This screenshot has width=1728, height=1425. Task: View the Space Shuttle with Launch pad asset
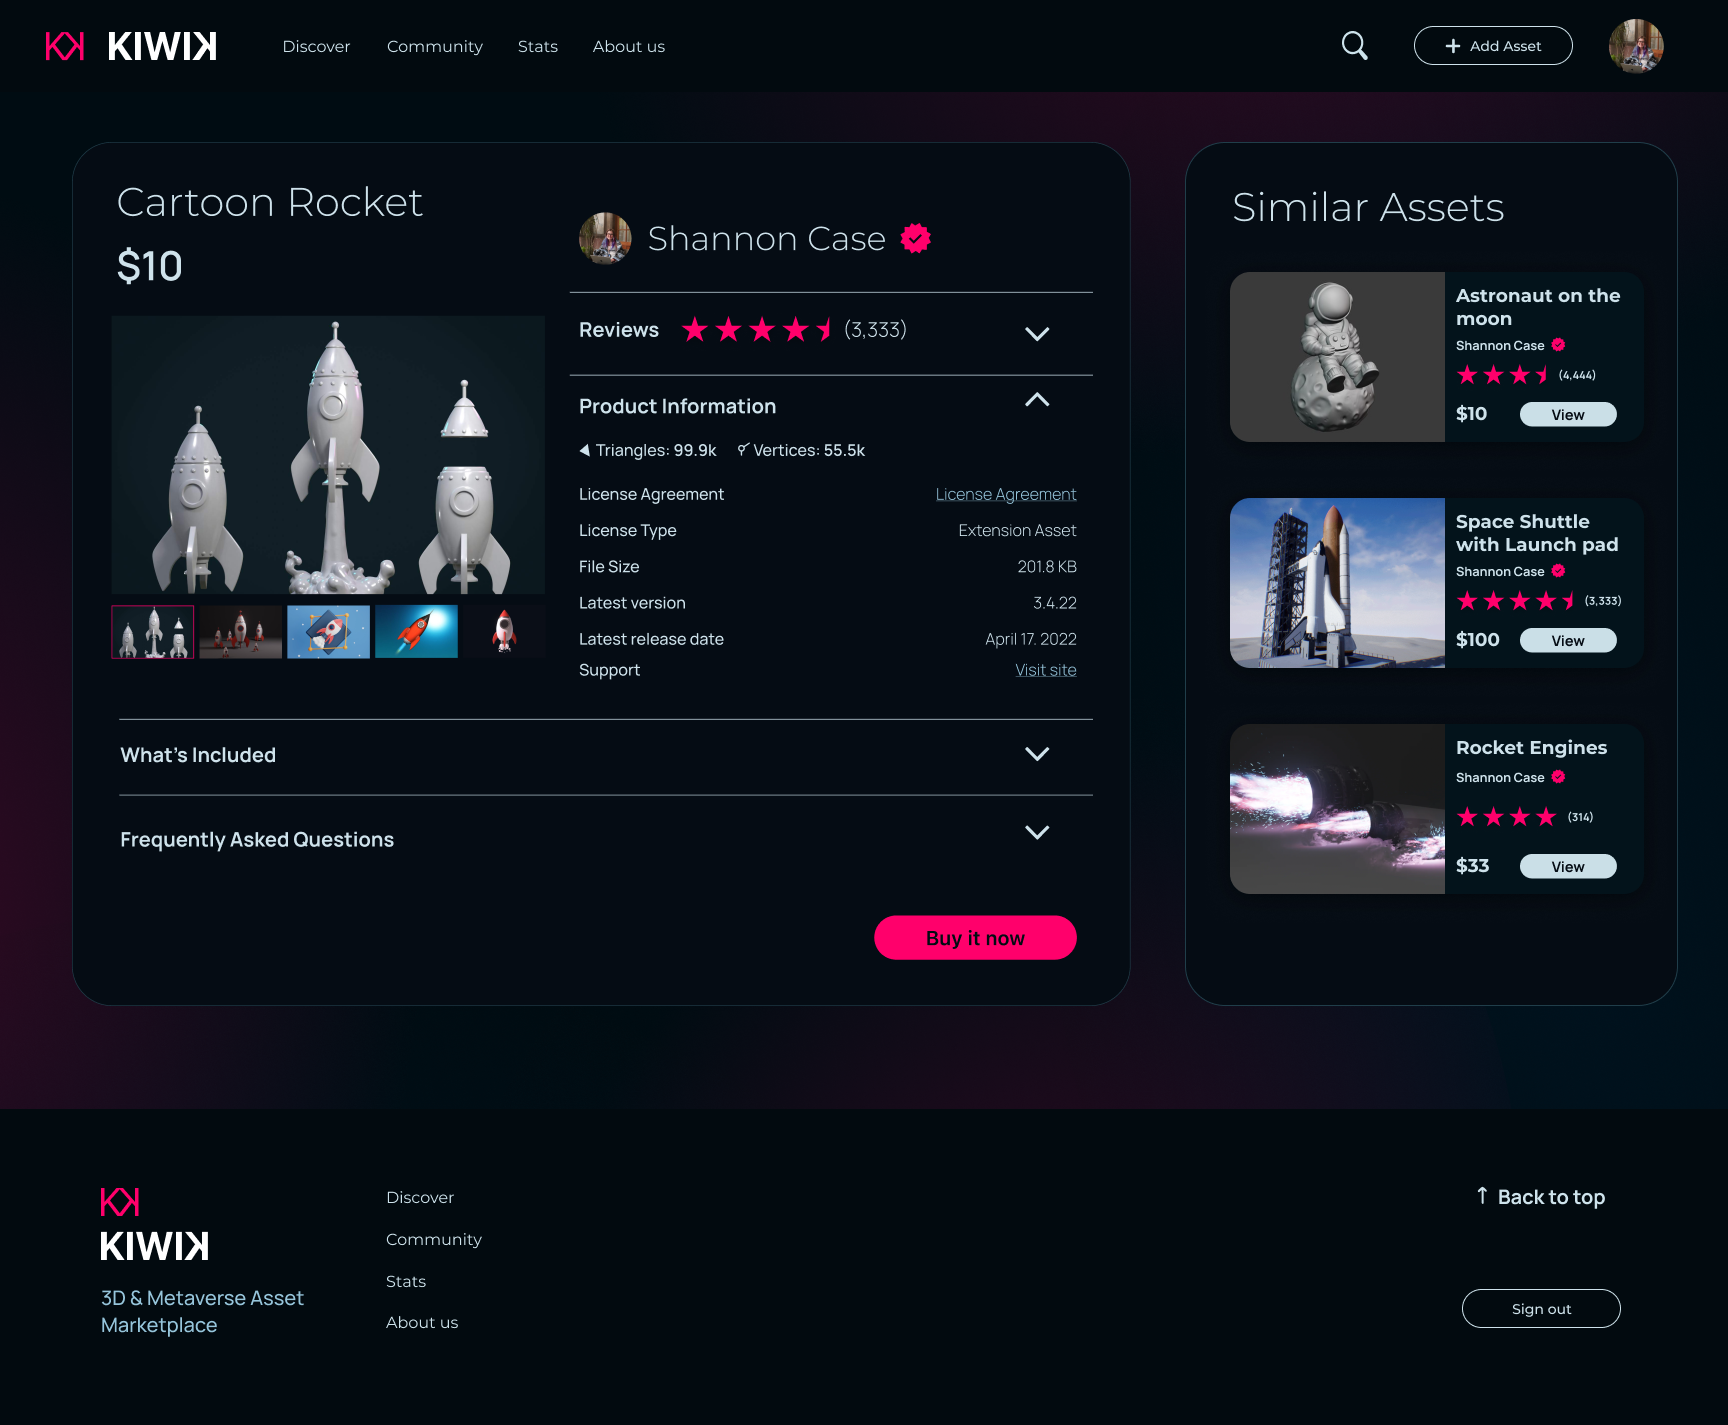coord(1567,640)
